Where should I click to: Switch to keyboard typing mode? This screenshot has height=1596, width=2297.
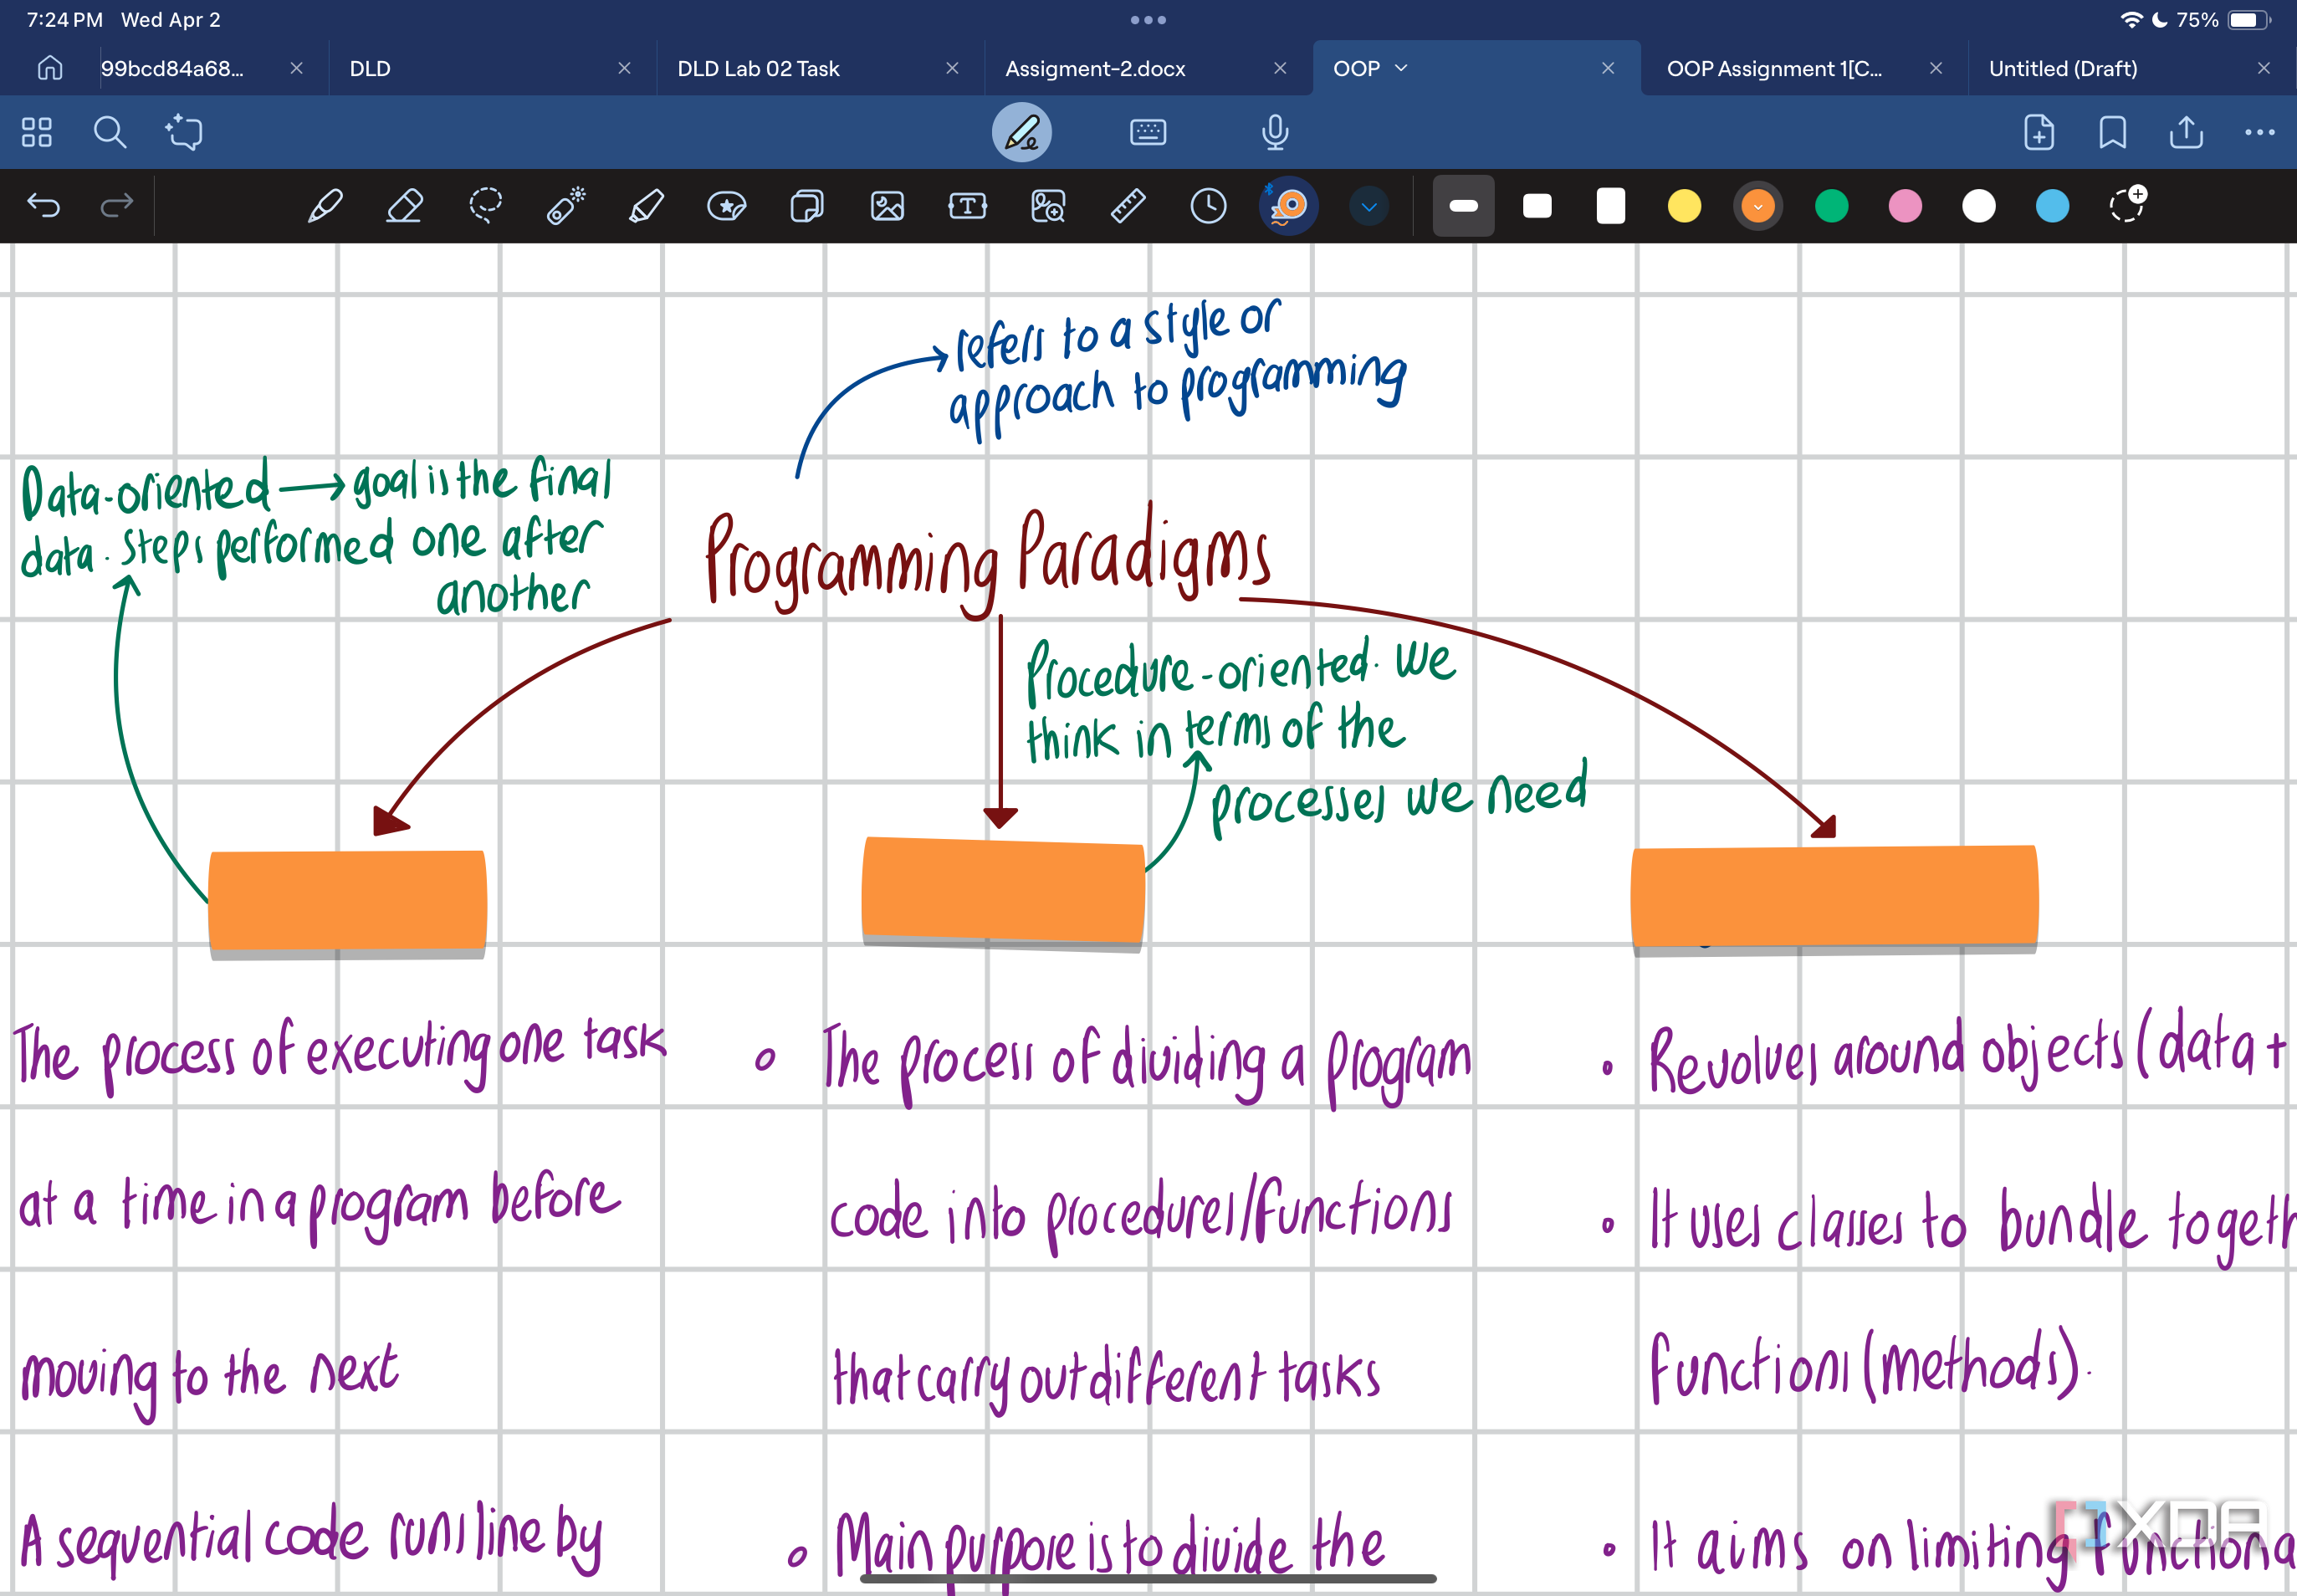point(1148,132)
